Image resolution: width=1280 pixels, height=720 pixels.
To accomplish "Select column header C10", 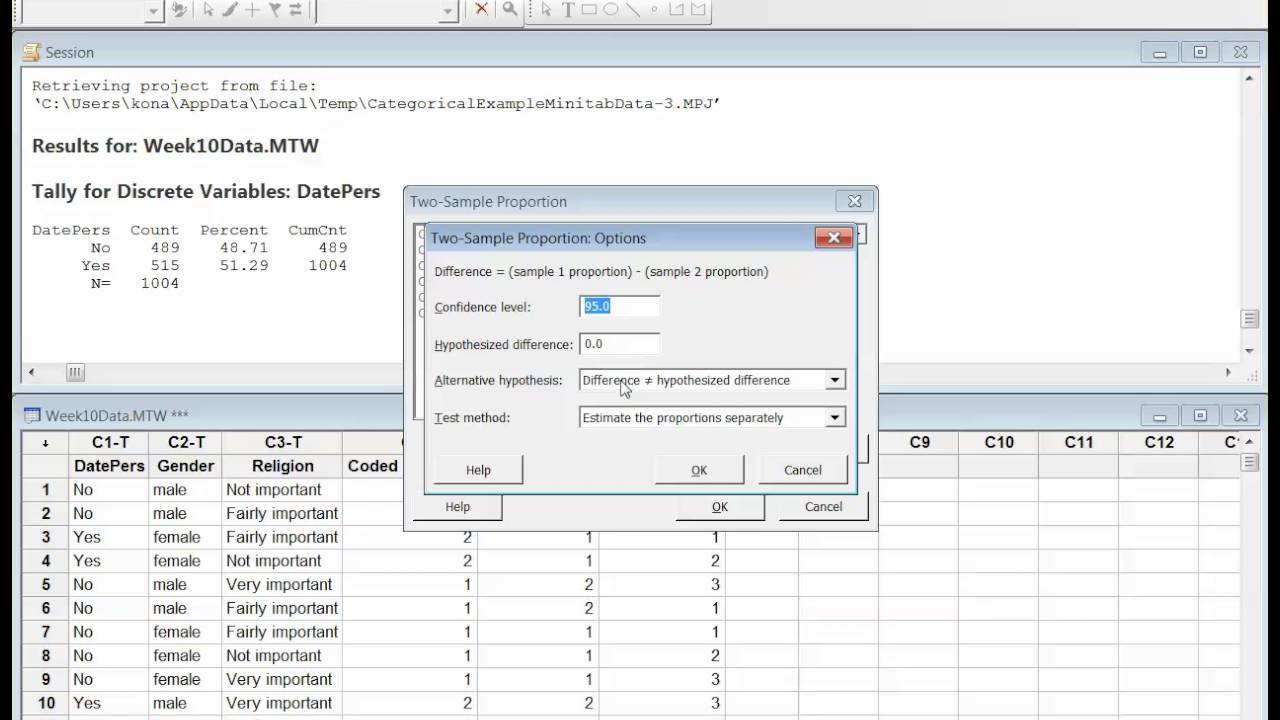I will pyautogui.click(x=999, y=442).
